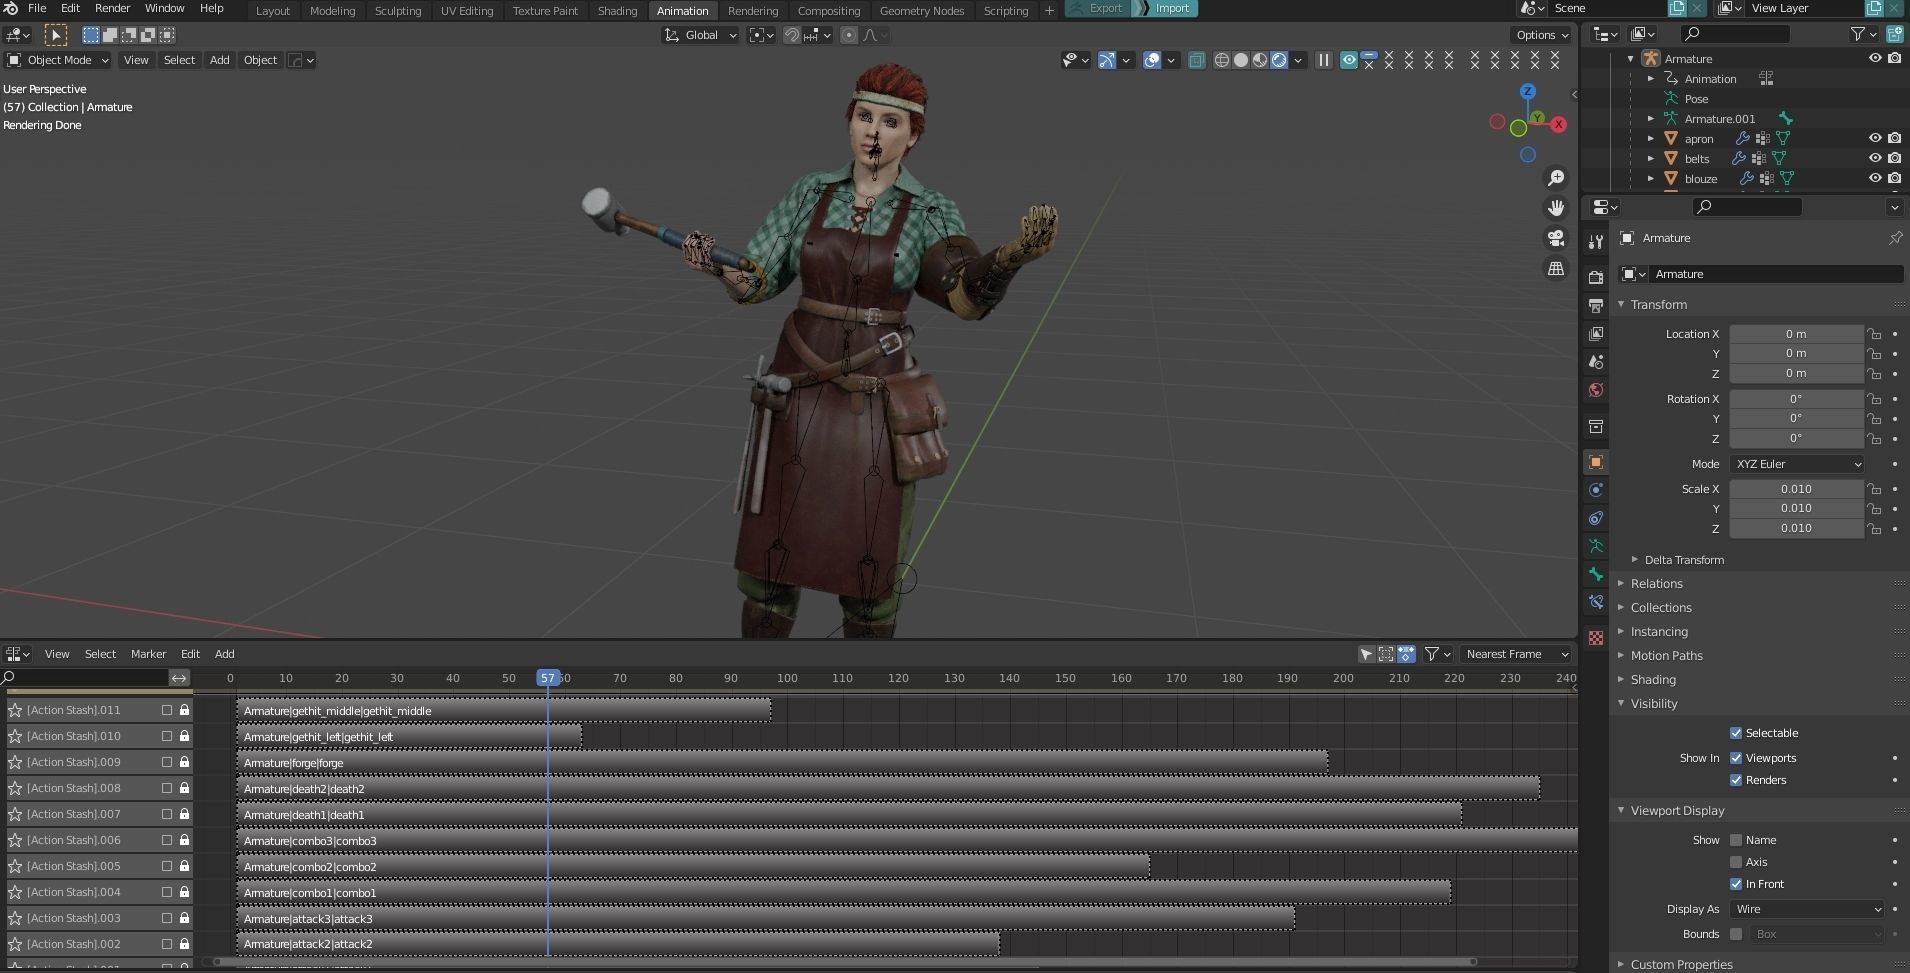Screen dimensions: 1910x973
Task: Click the Import button in the header
Action: click(x=1172, y=8)
